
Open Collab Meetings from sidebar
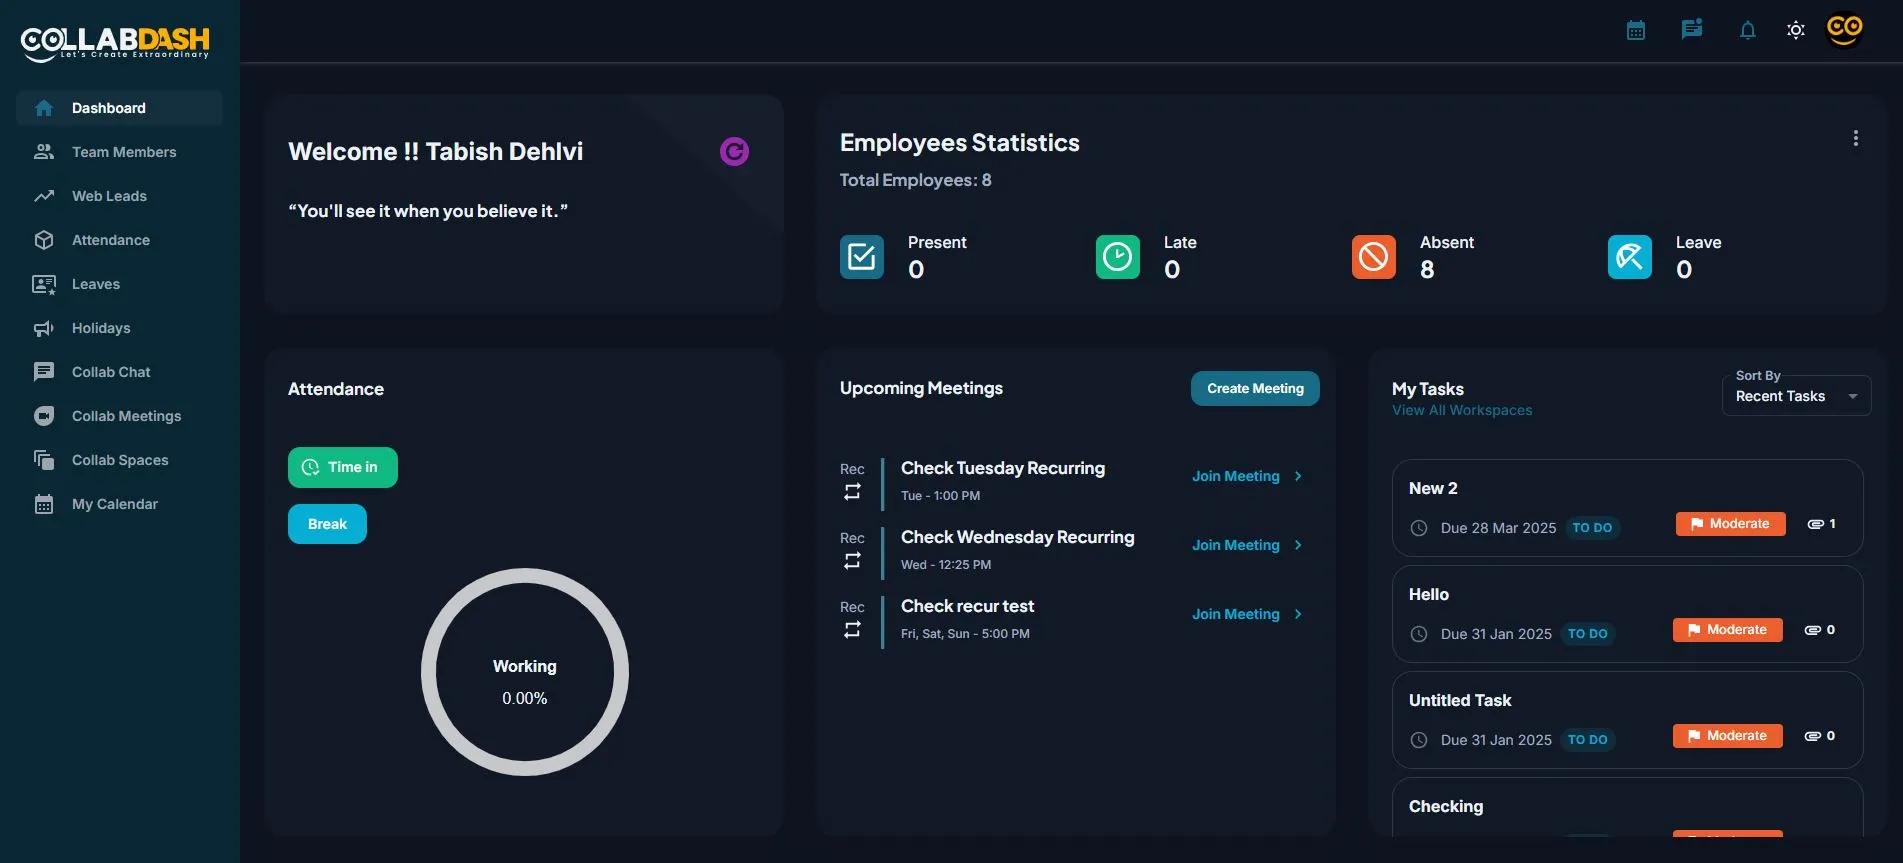coord(119,416)
